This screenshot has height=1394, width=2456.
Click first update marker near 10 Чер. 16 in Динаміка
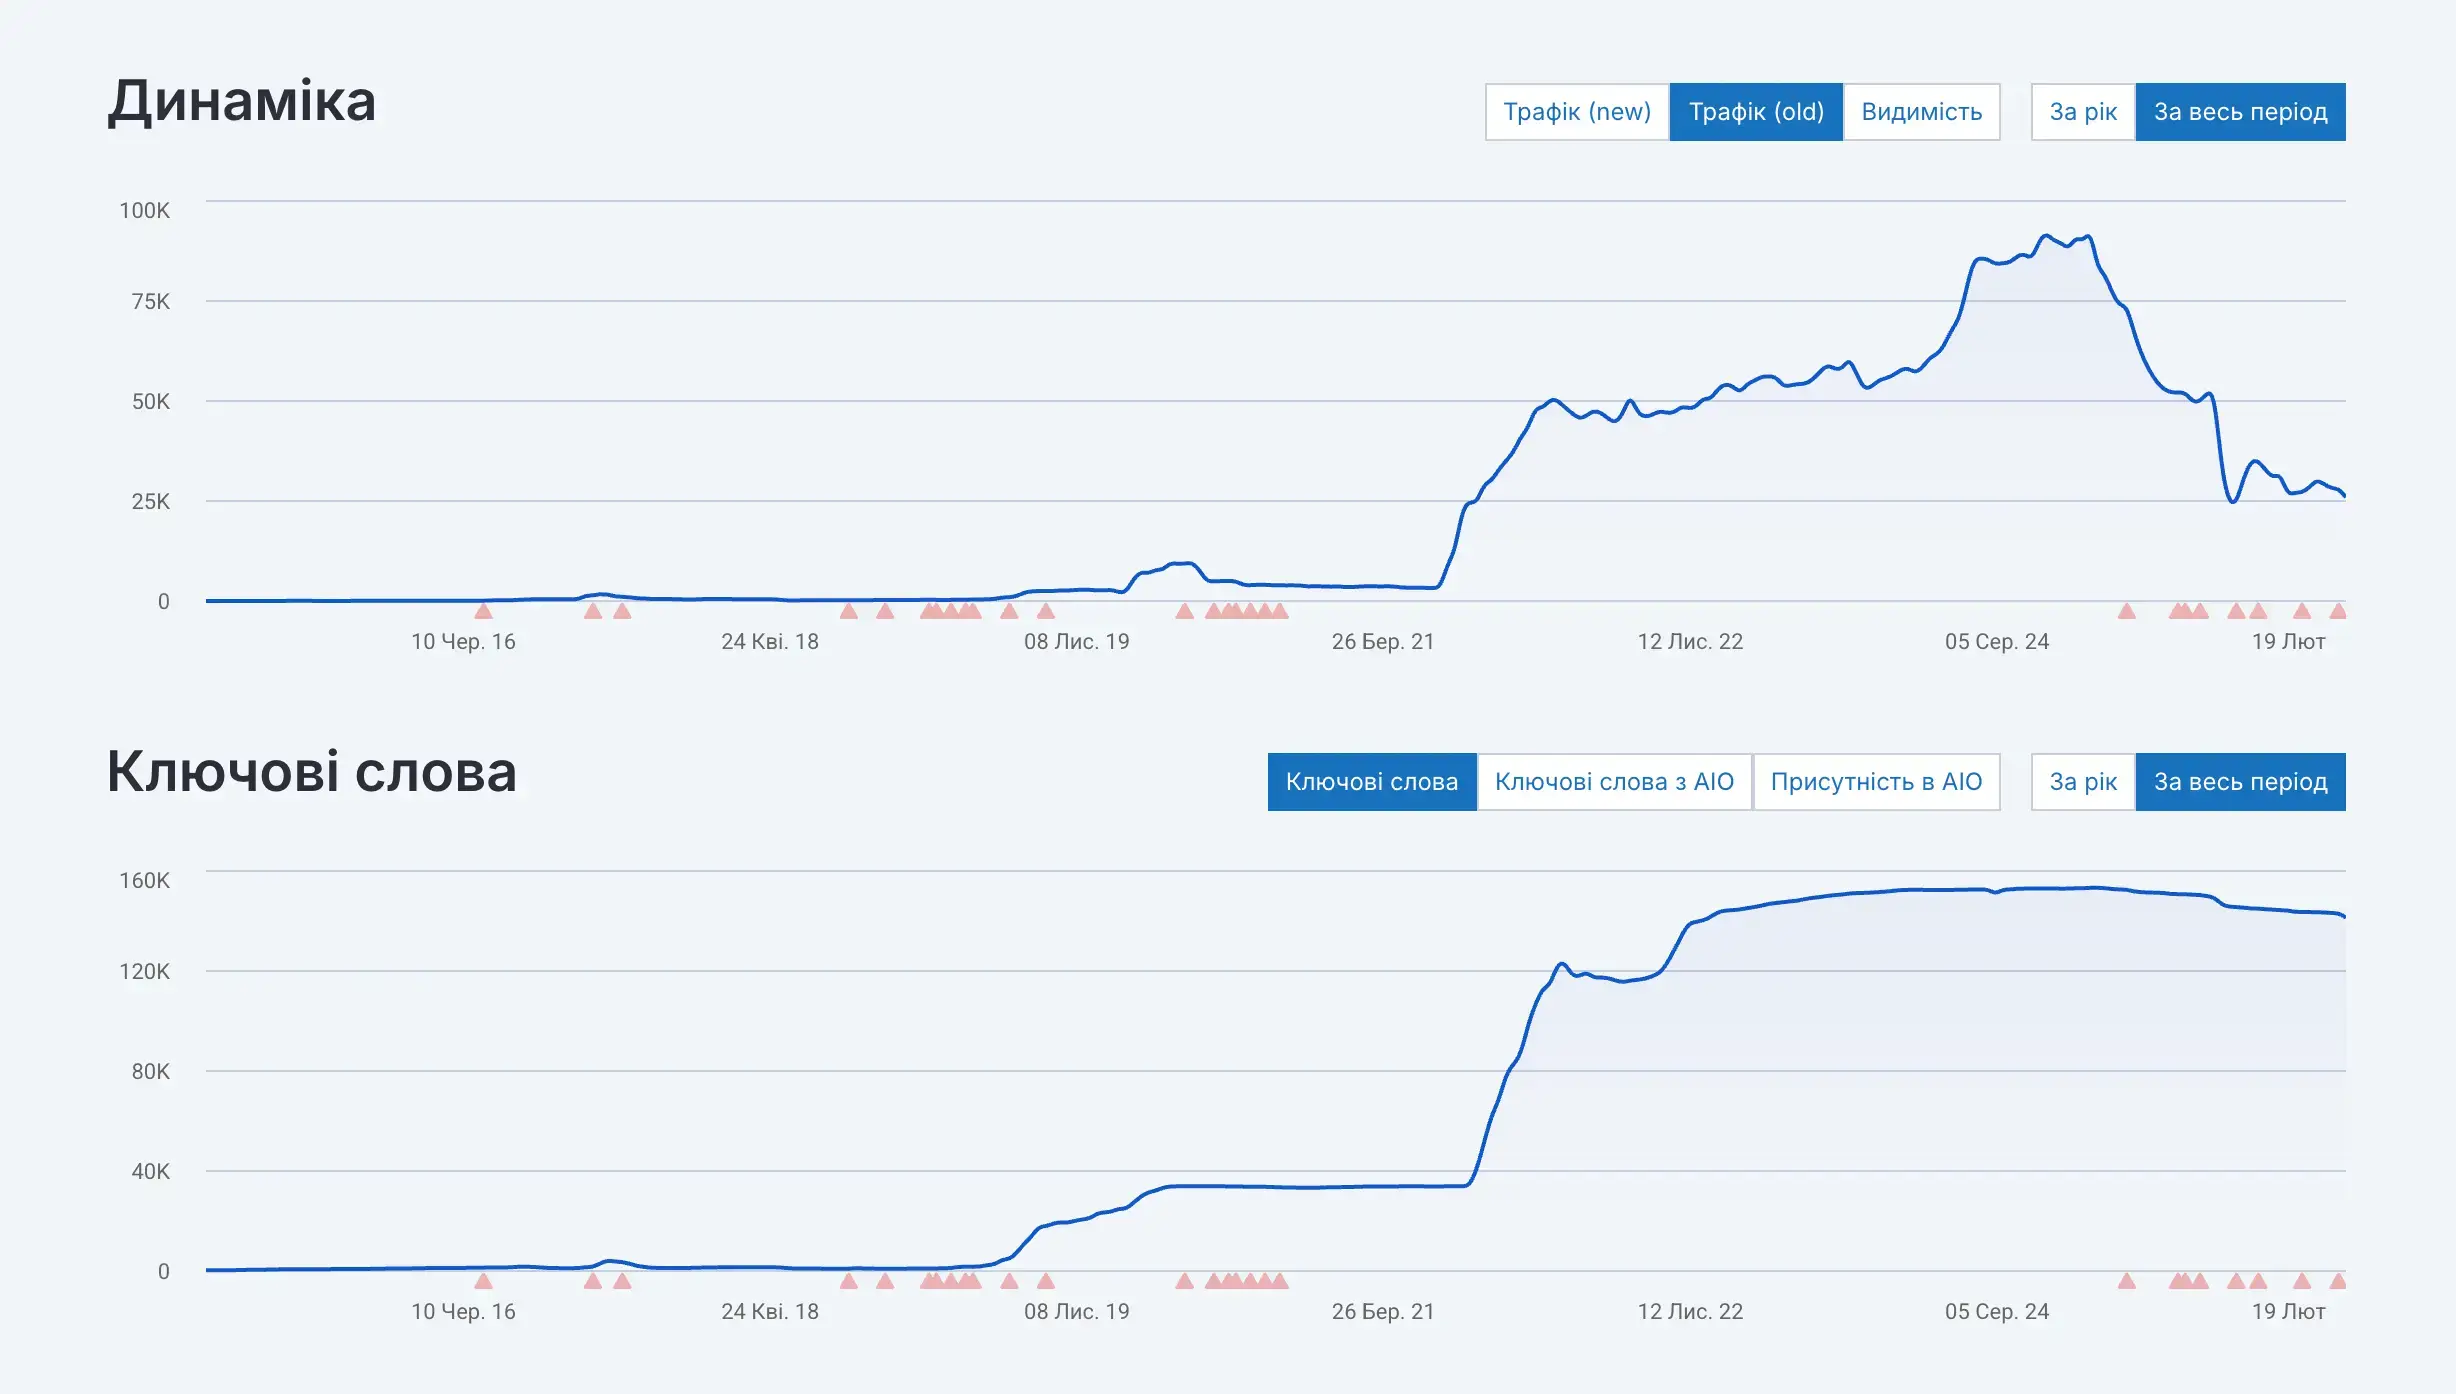tap(483, 611)
